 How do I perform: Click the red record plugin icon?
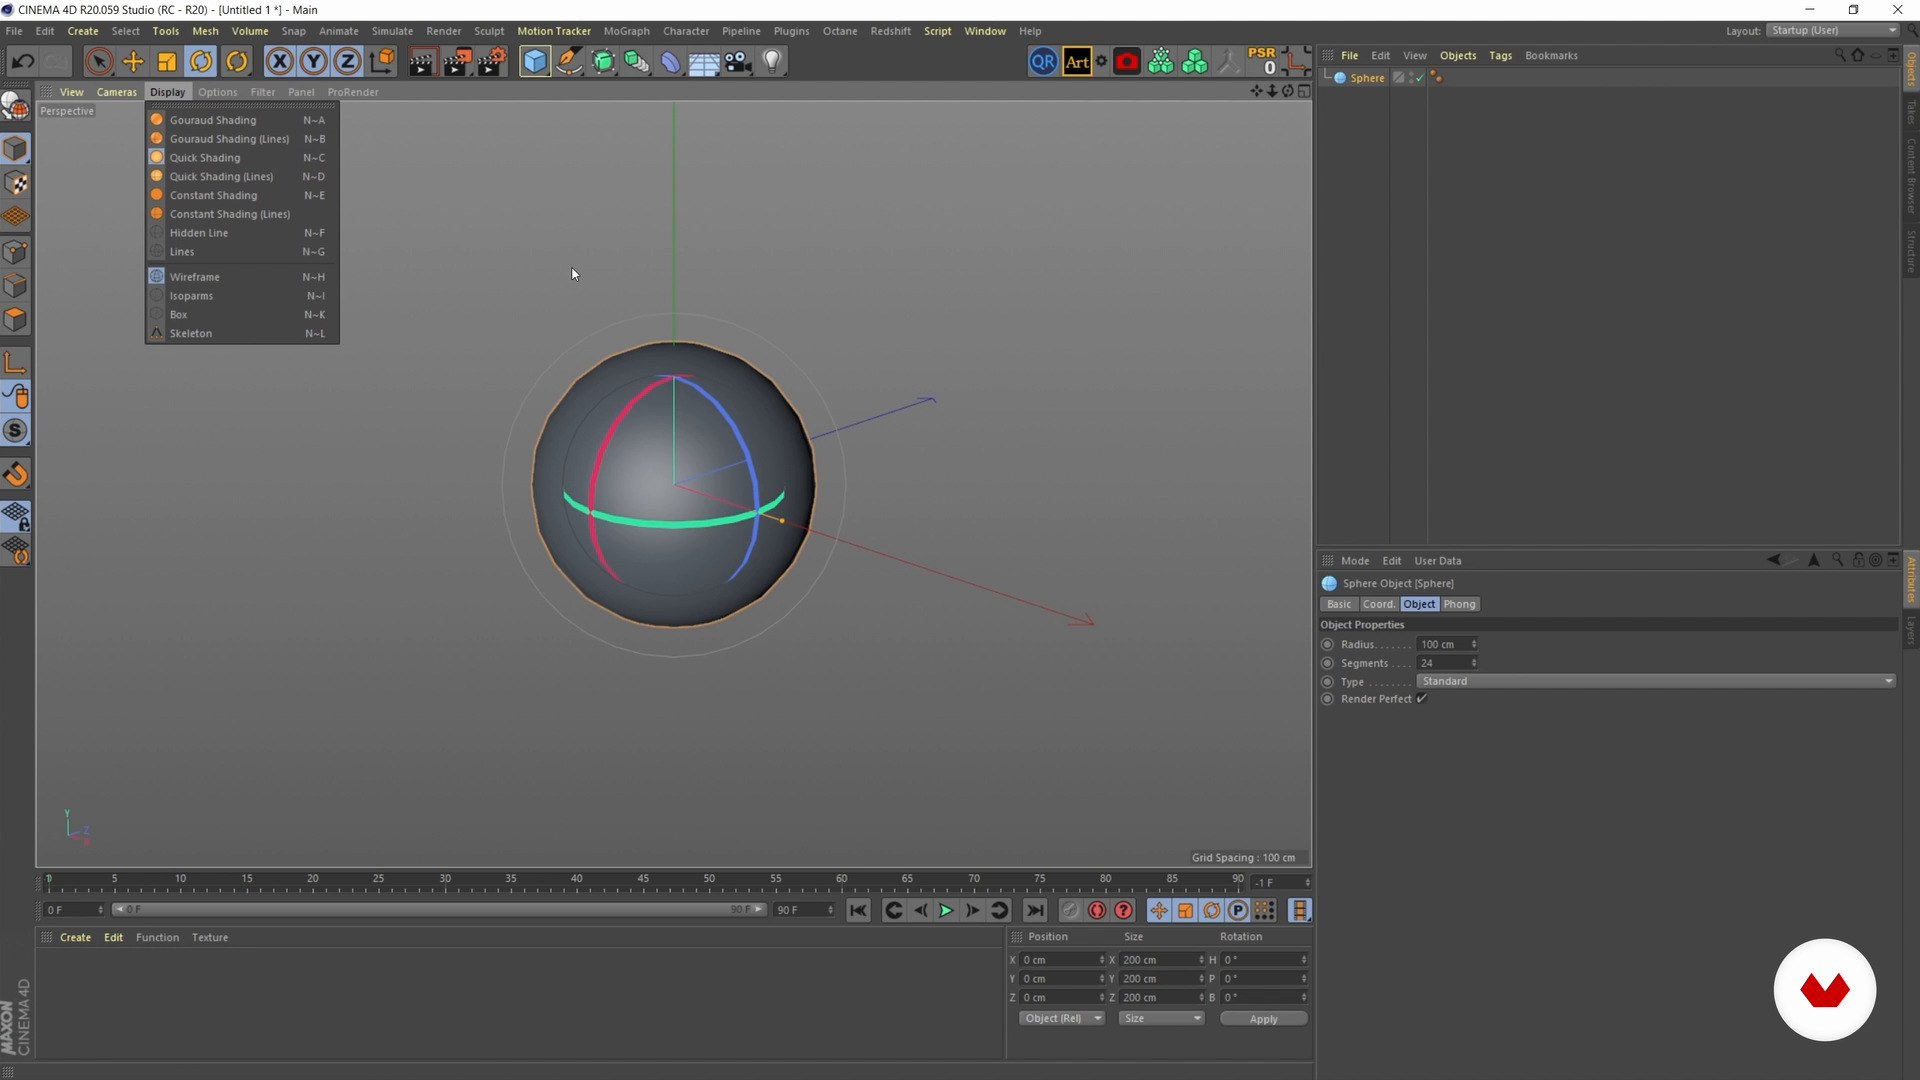(x=1127, y=62)
